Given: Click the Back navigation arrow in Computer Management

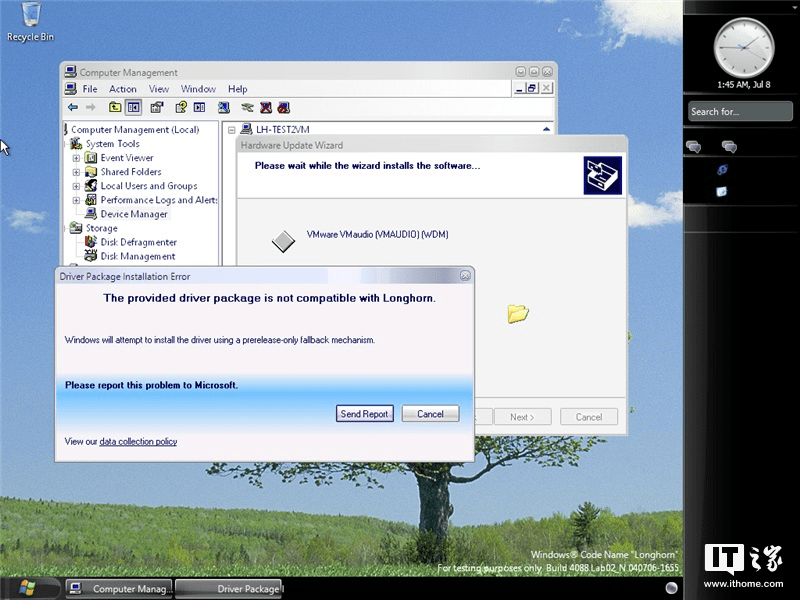Looking at the screenshot, I should [73, 107].
